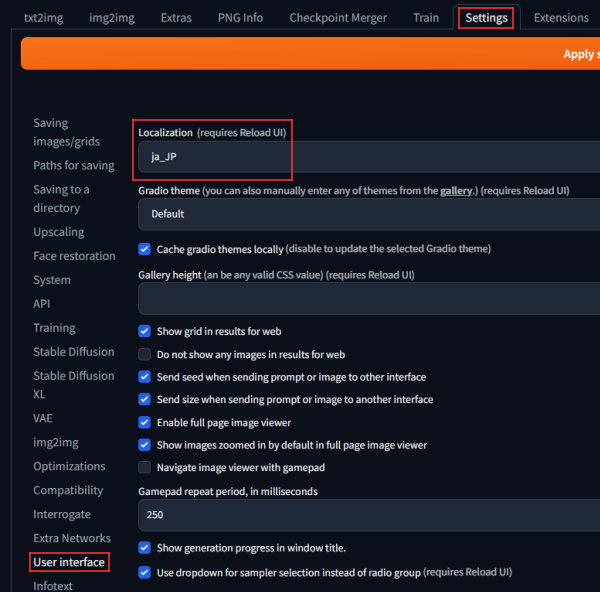Enable Navigate image viewer with gamepad
Viewport: 600px width, 592px height.
click(145, 467)
